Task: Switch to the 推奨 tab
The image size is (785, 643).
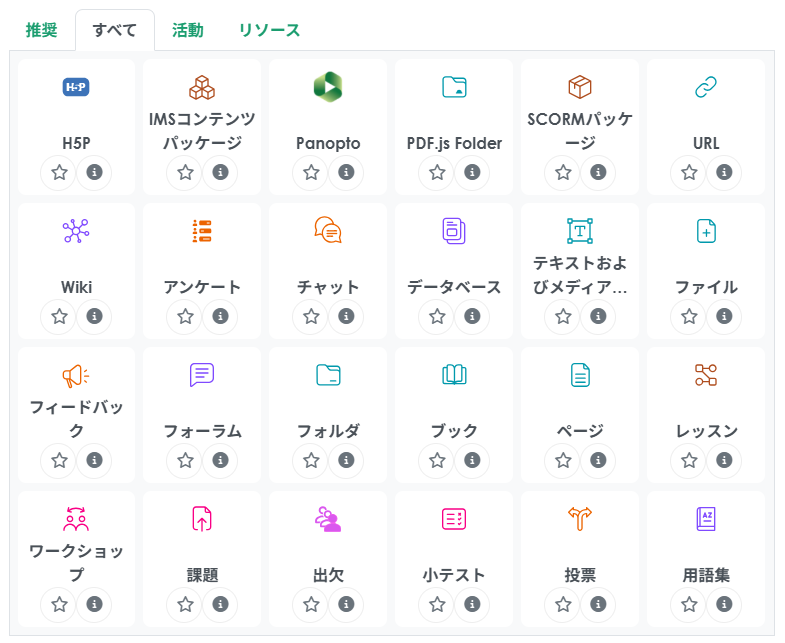Action: pos(42,30)
